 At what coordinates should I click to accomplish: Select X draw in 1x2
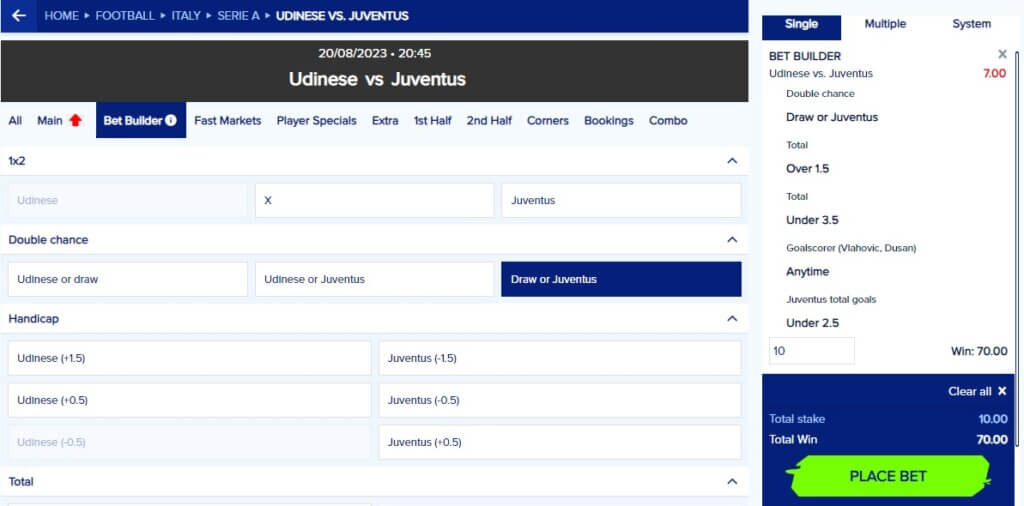point(374,200)
